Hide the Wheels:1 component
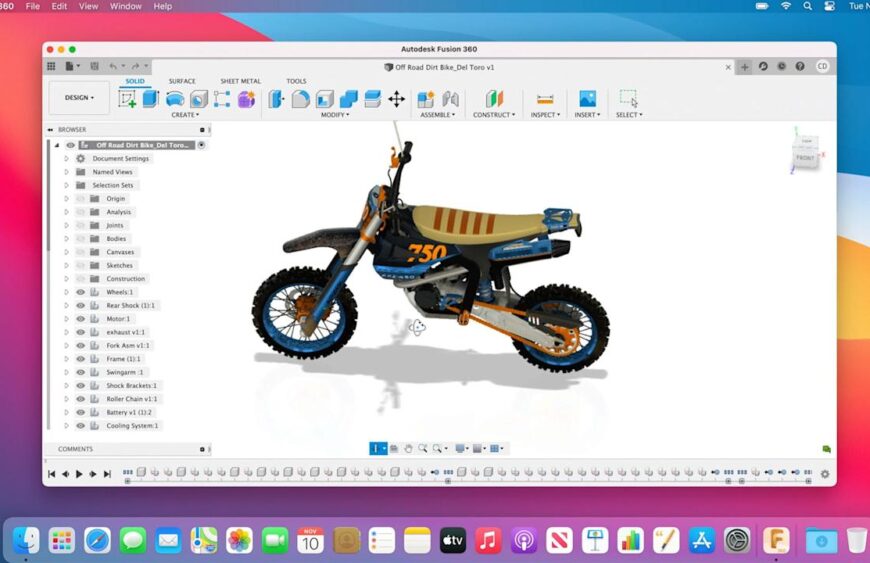This screenshot has width=870, height=563. point(80,292)
